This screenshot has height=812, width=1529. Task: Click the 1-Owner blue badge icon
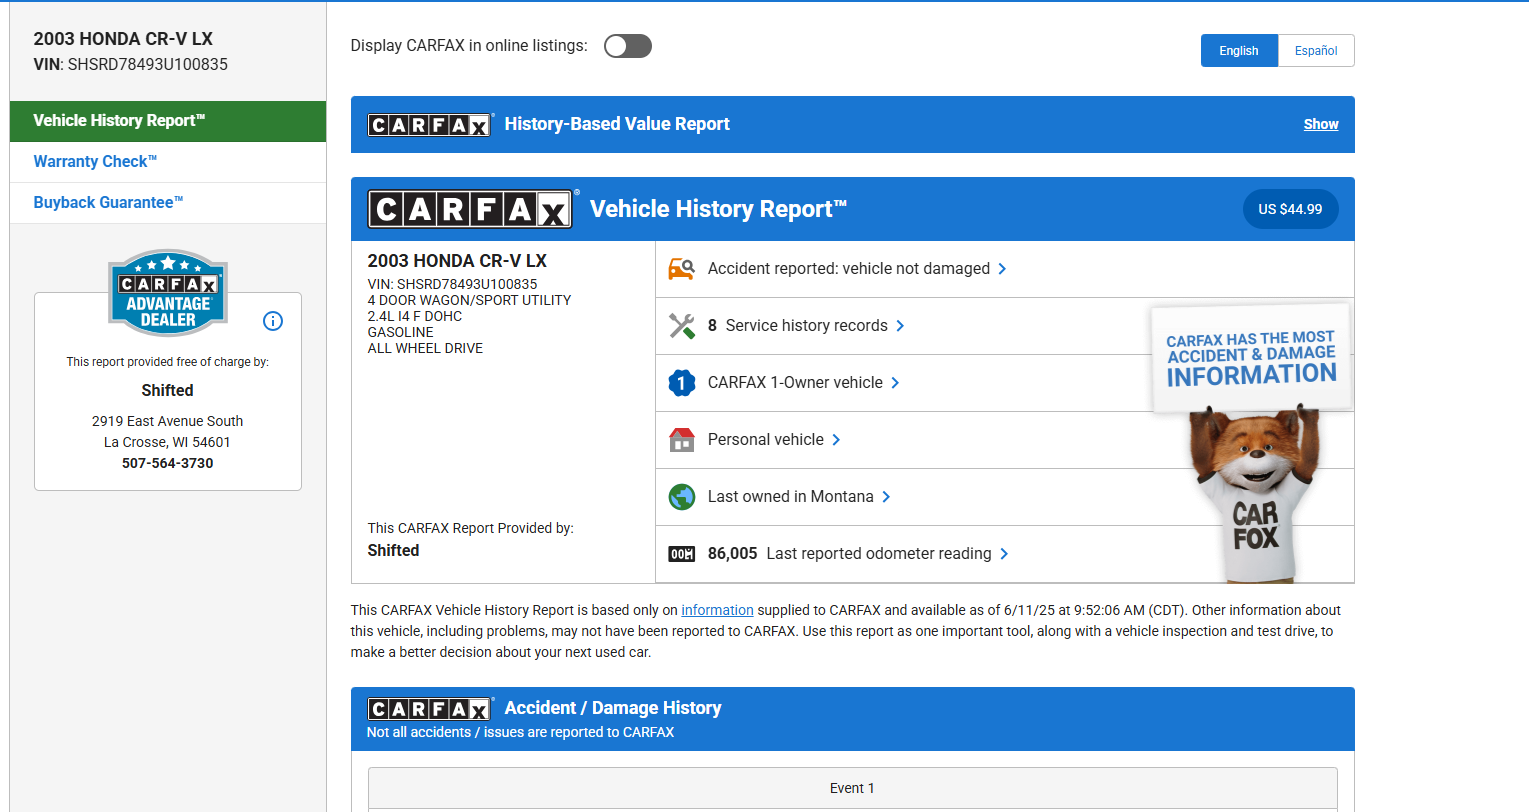pos(682,383)
